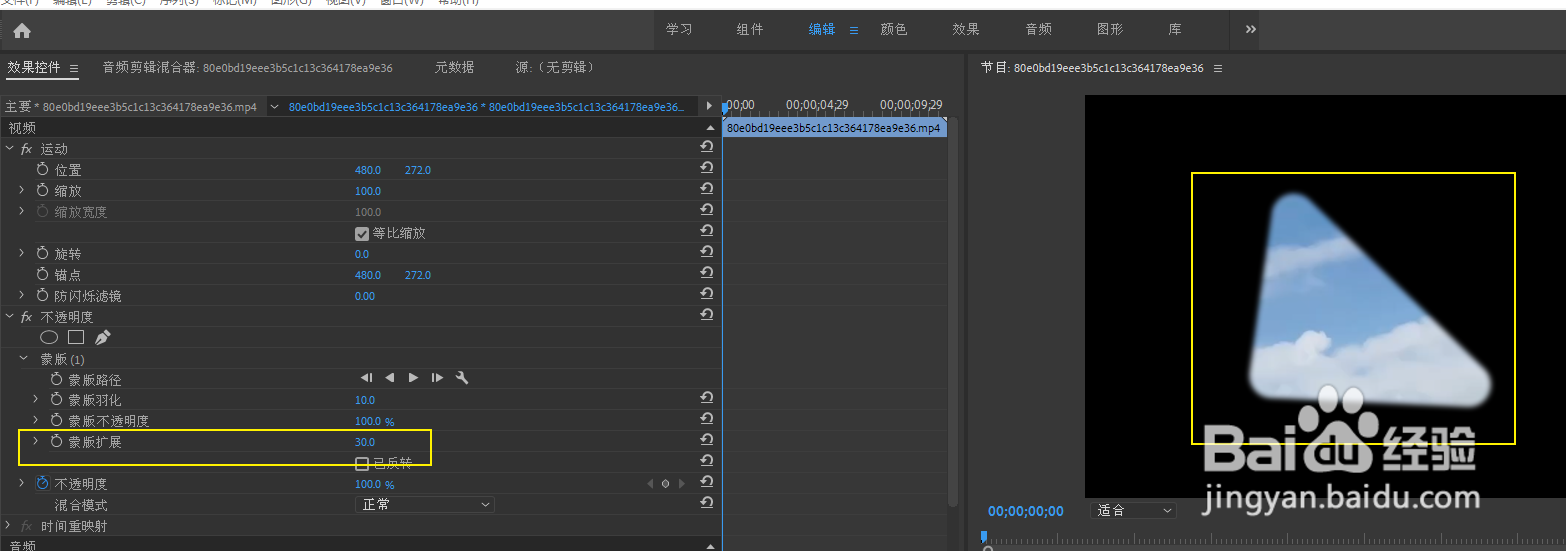Toggle animation stopwatch for 蒙版路径
This screenshot has width=1566, height=551.
pos(56,379)
